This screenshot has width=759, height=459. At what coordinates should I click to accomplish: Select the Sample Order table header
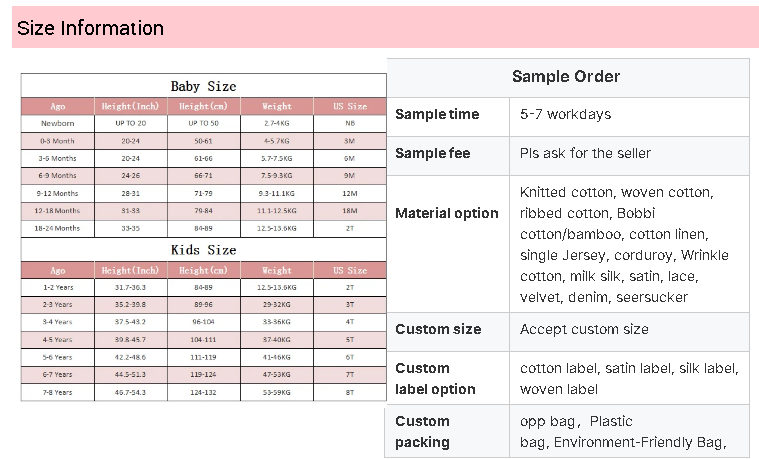566,76
